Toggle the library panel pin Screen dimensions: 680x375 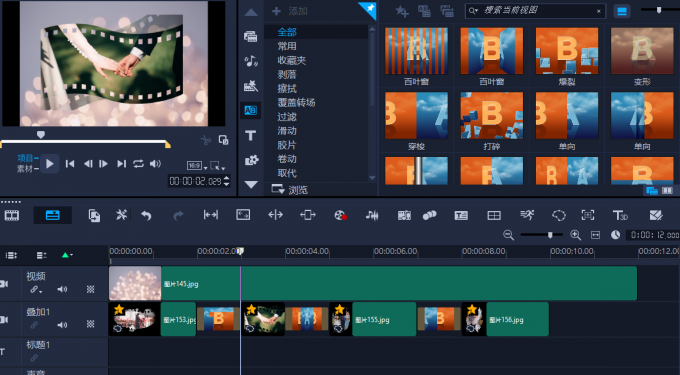[368, 10]
